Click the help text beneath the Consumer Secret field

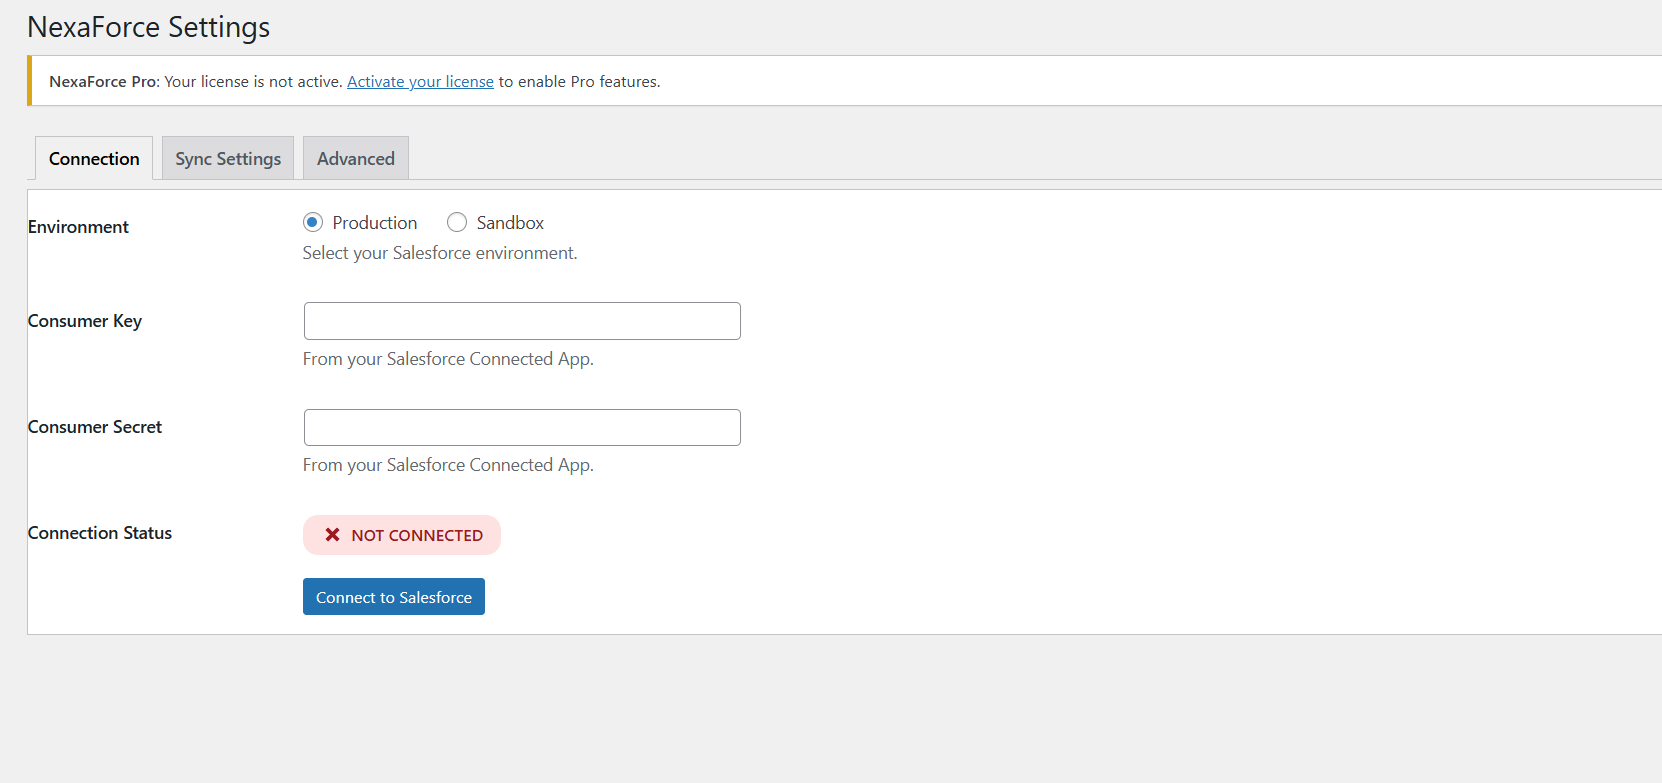tap(448, 465)
